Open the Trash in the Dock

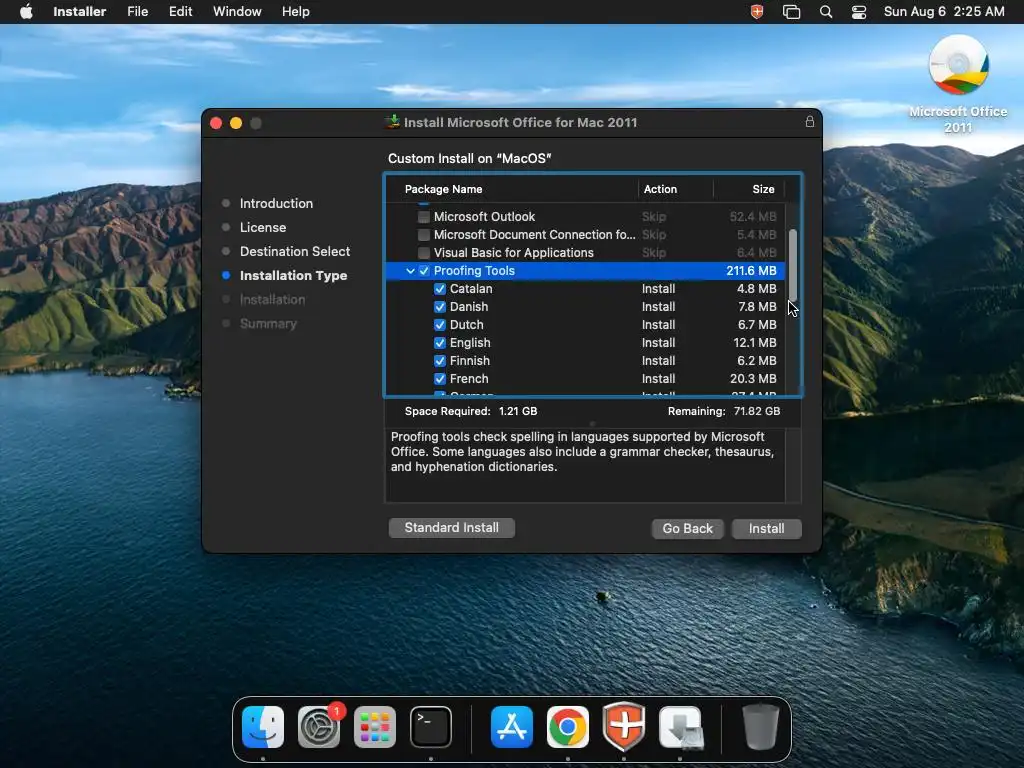tap(761, 727)
